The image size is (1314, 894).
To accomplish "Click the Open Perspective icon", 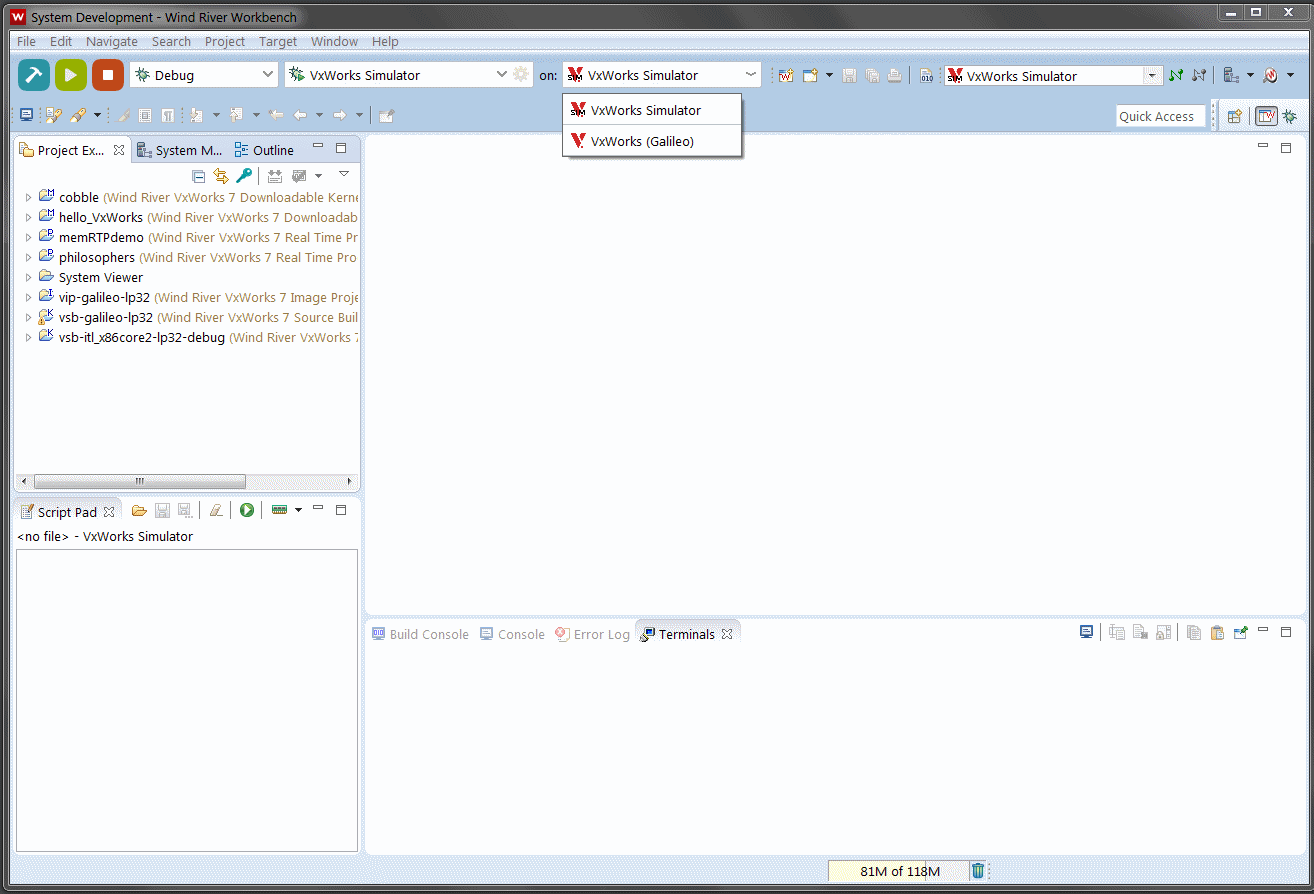I will (1235, 116).
